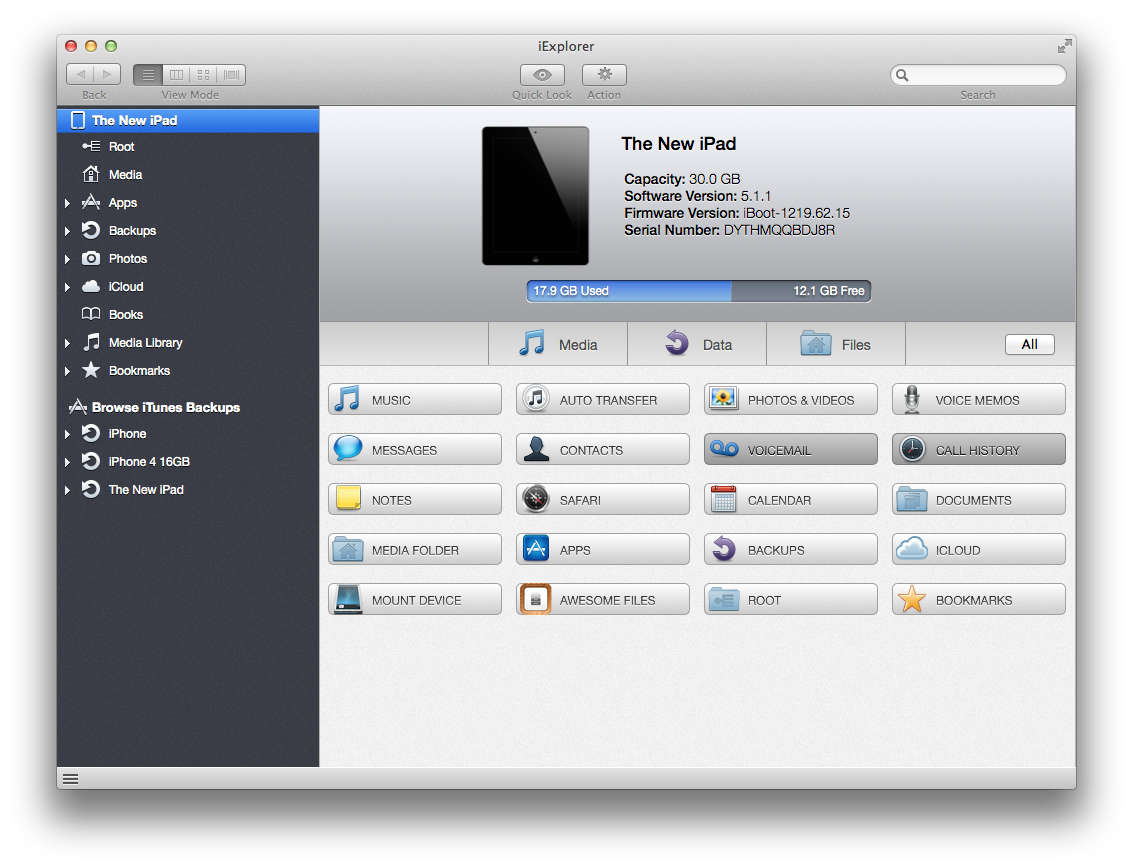Click the sidebar menu icon at bottom-left
Screen dimensions: 1133x868
click(x=70, y=779)
